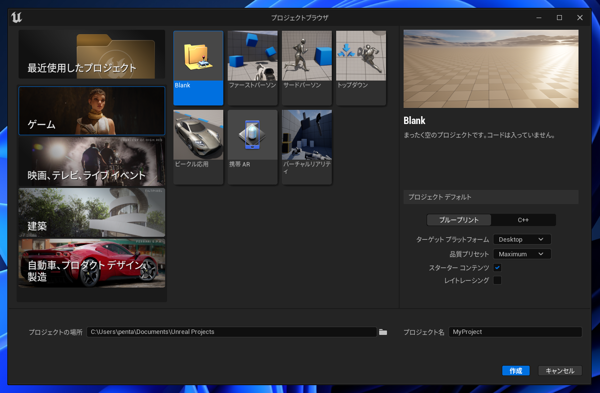This screenshot has height=393, width=600.
Task: Open 最近使用したプロジェクト category
Action: [x=92, y=55]
